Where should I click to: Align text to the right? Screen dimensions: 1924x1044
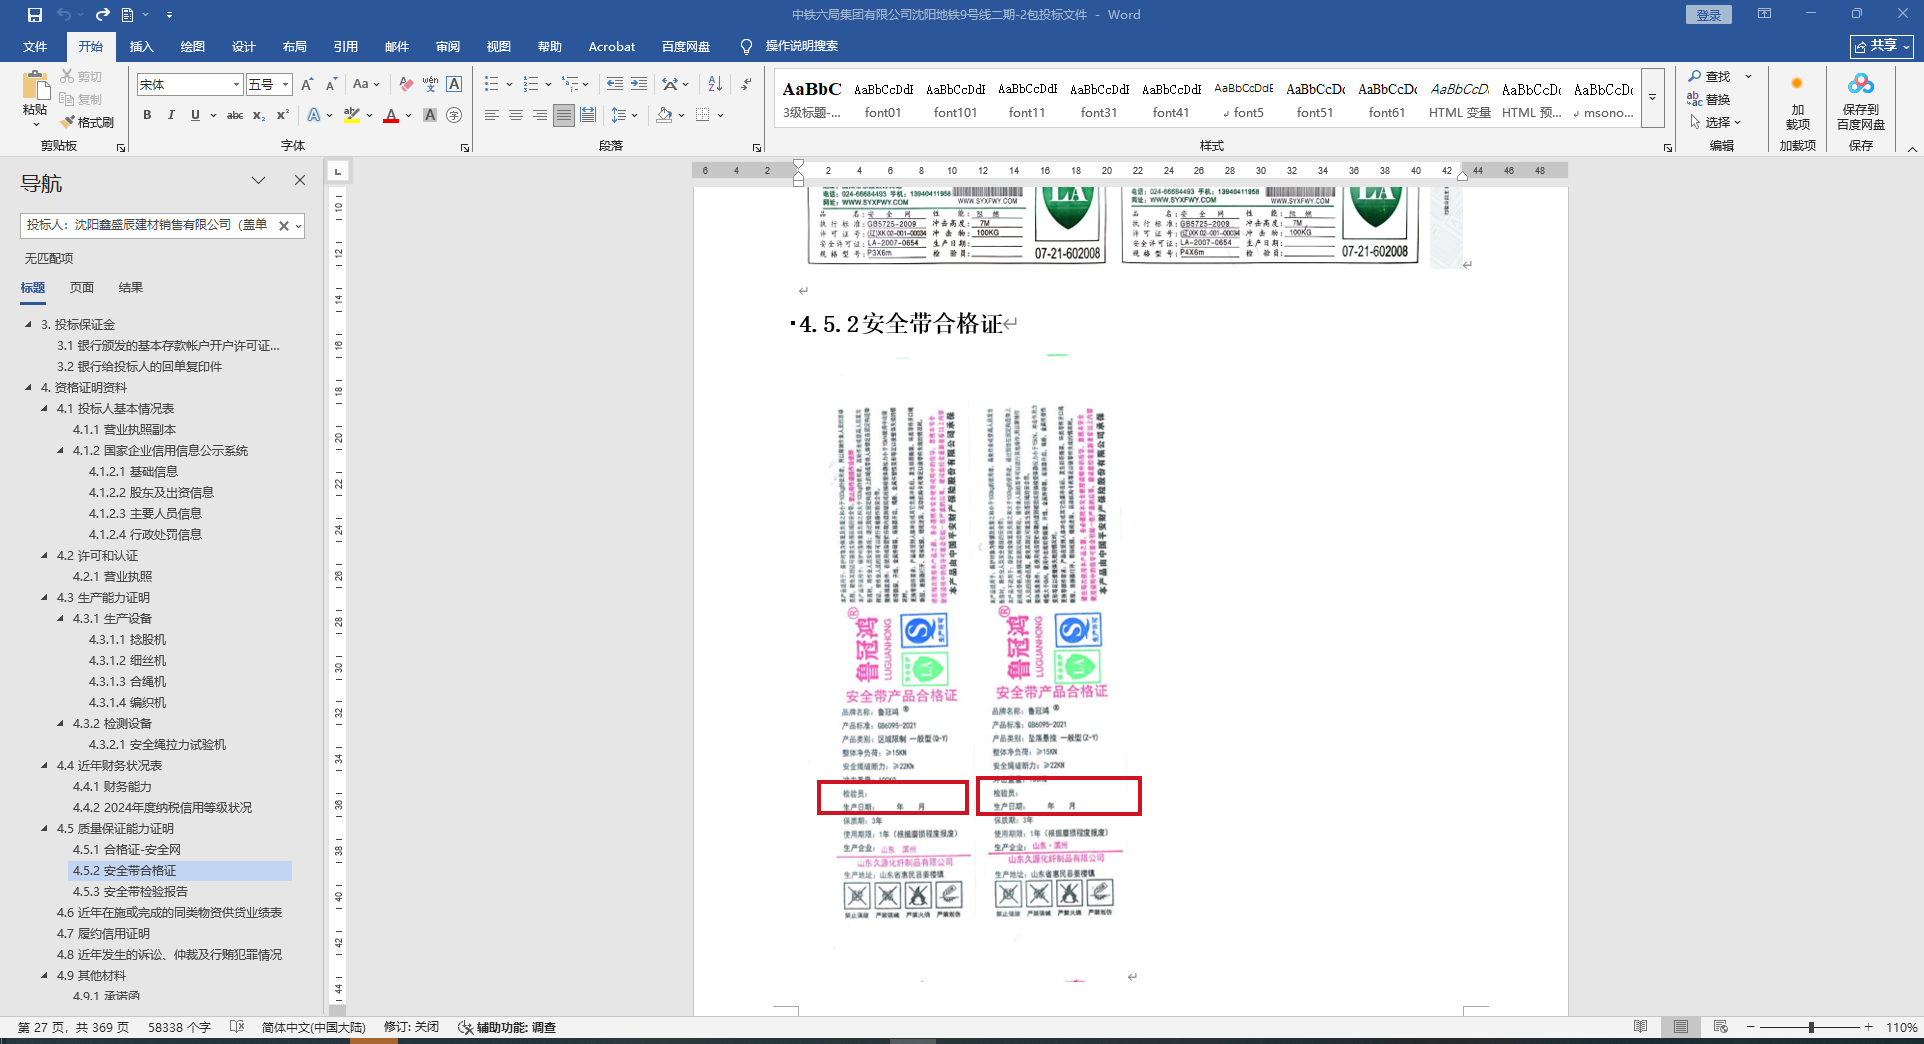(540, 115)
